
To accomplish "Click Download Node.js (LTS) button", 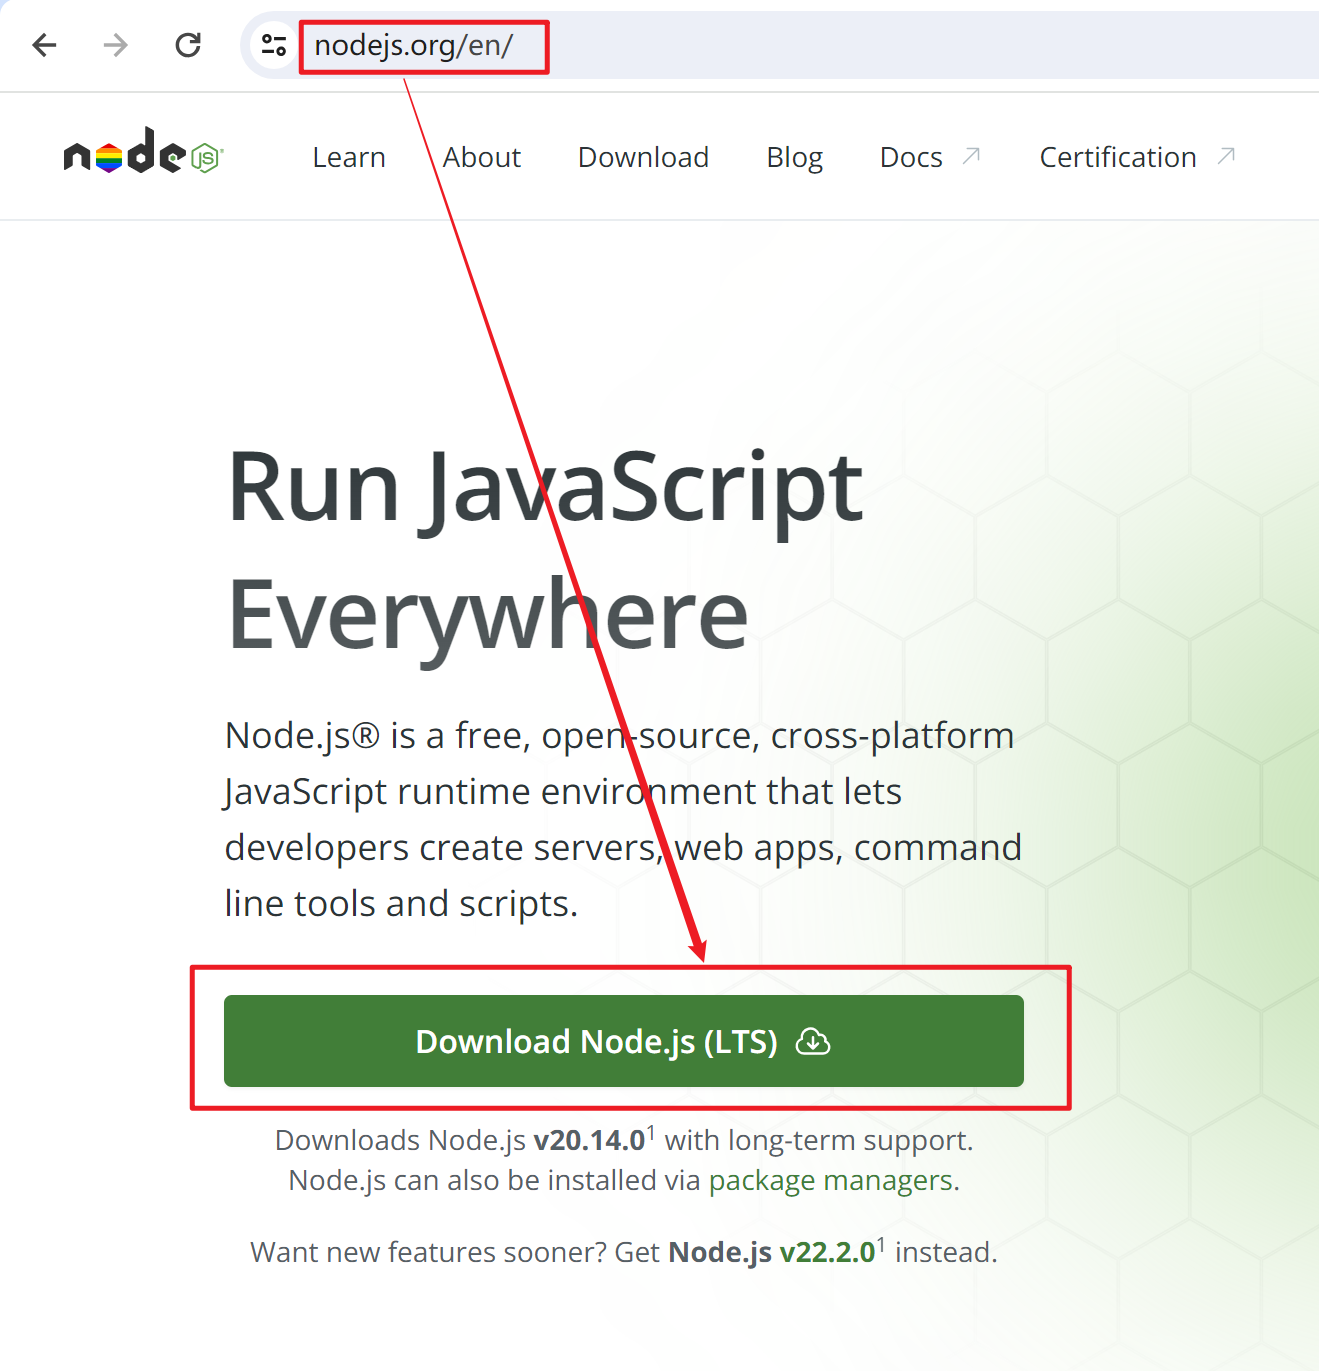I will pos(624,1041).
